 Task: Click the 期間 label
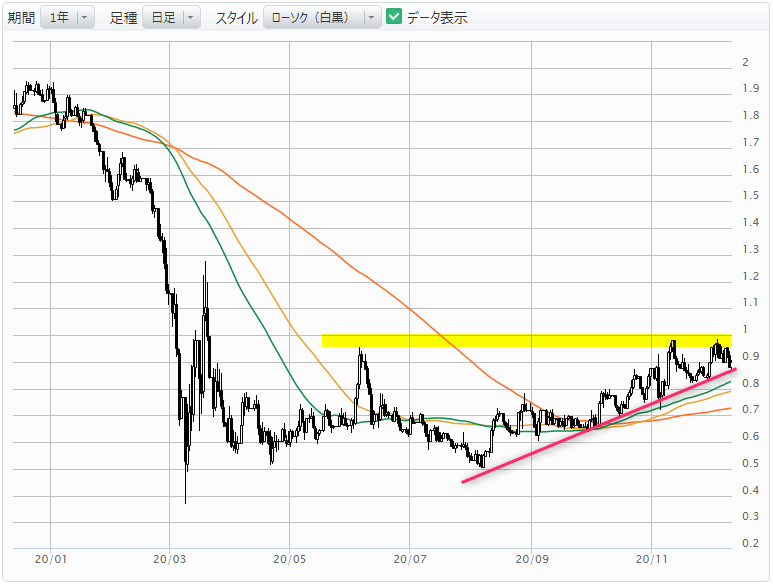click(x=21, y=18)
